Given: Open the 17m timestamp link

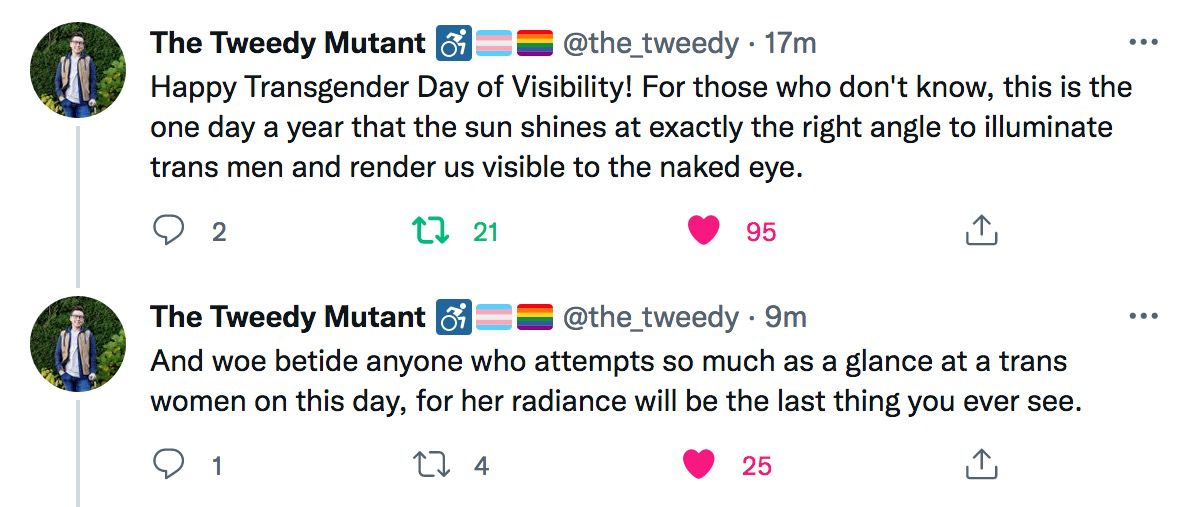Looking at the screenshot, I should click(x=790, y=43).
